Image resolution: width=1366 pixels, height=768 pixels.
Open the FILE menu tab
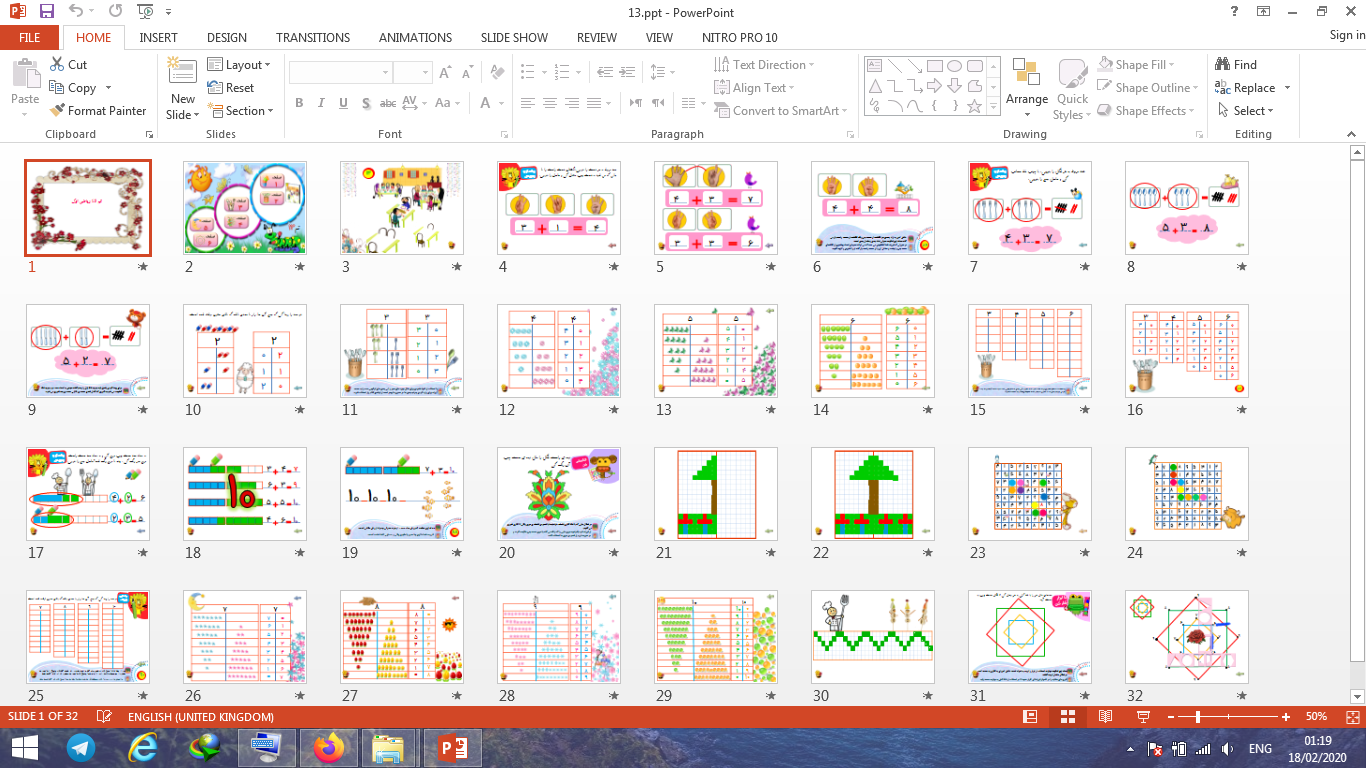click(30, 37)
